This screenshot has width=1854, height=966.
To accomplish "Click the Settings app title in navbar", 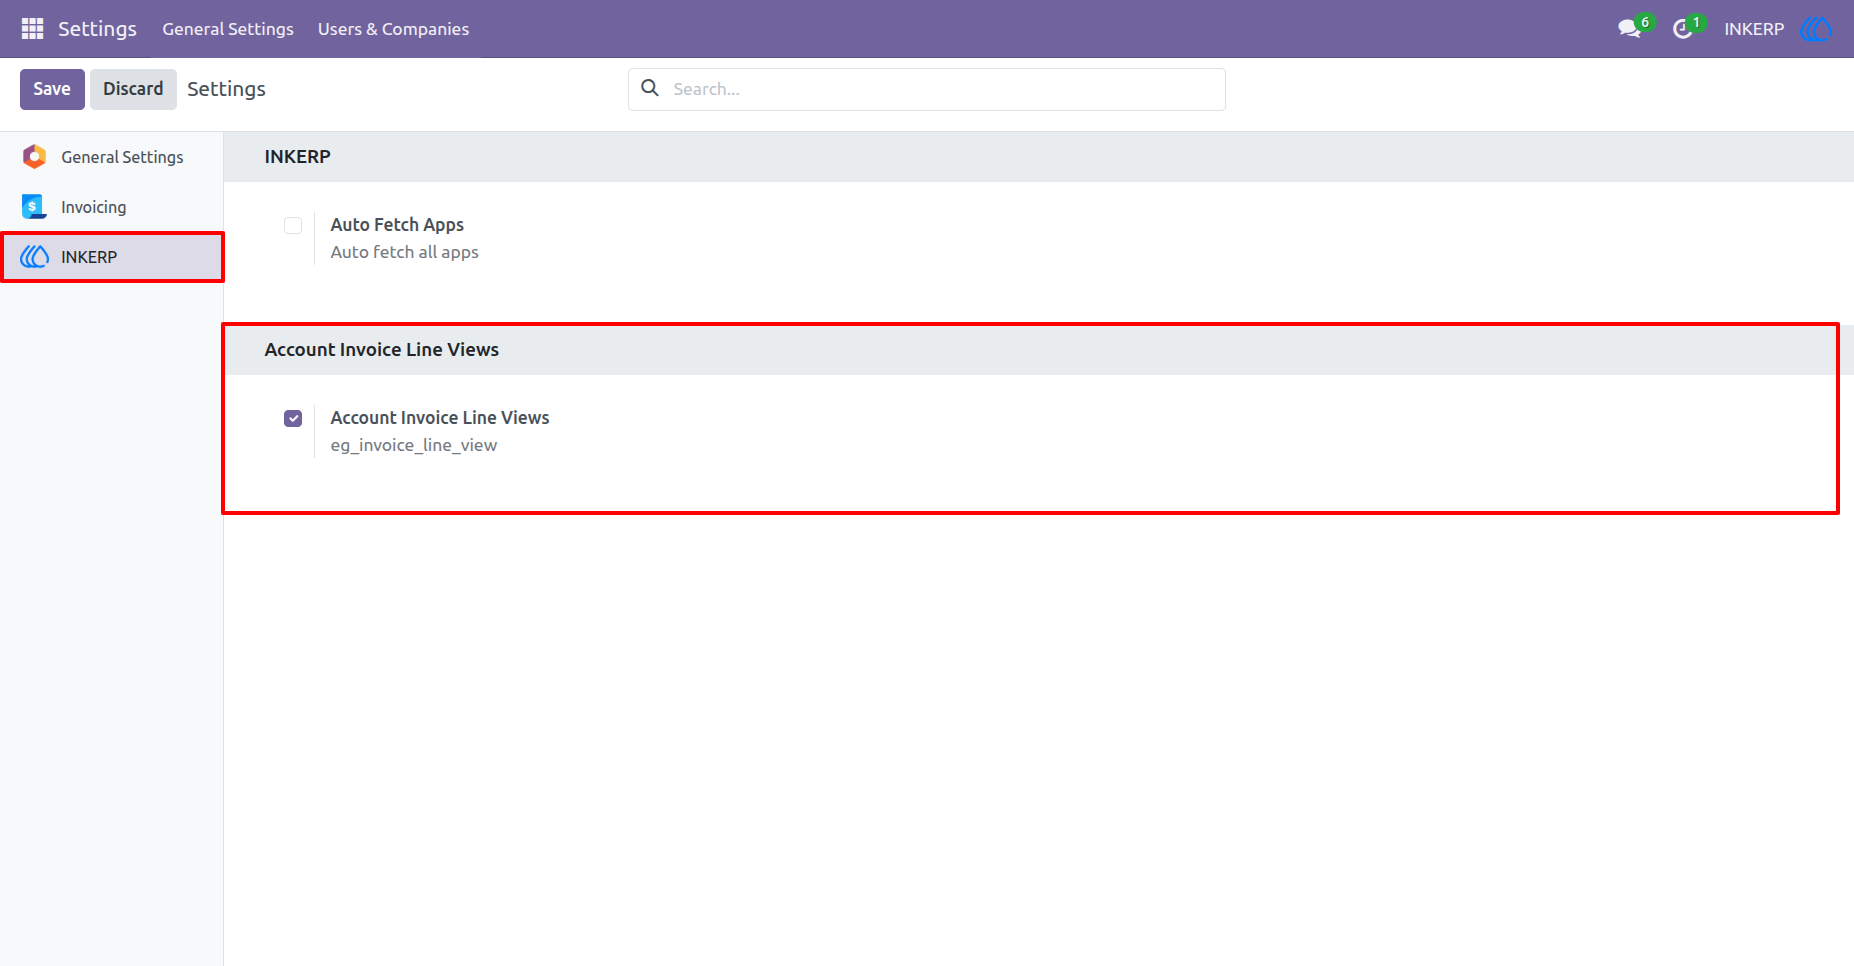I will coord(97,29).
